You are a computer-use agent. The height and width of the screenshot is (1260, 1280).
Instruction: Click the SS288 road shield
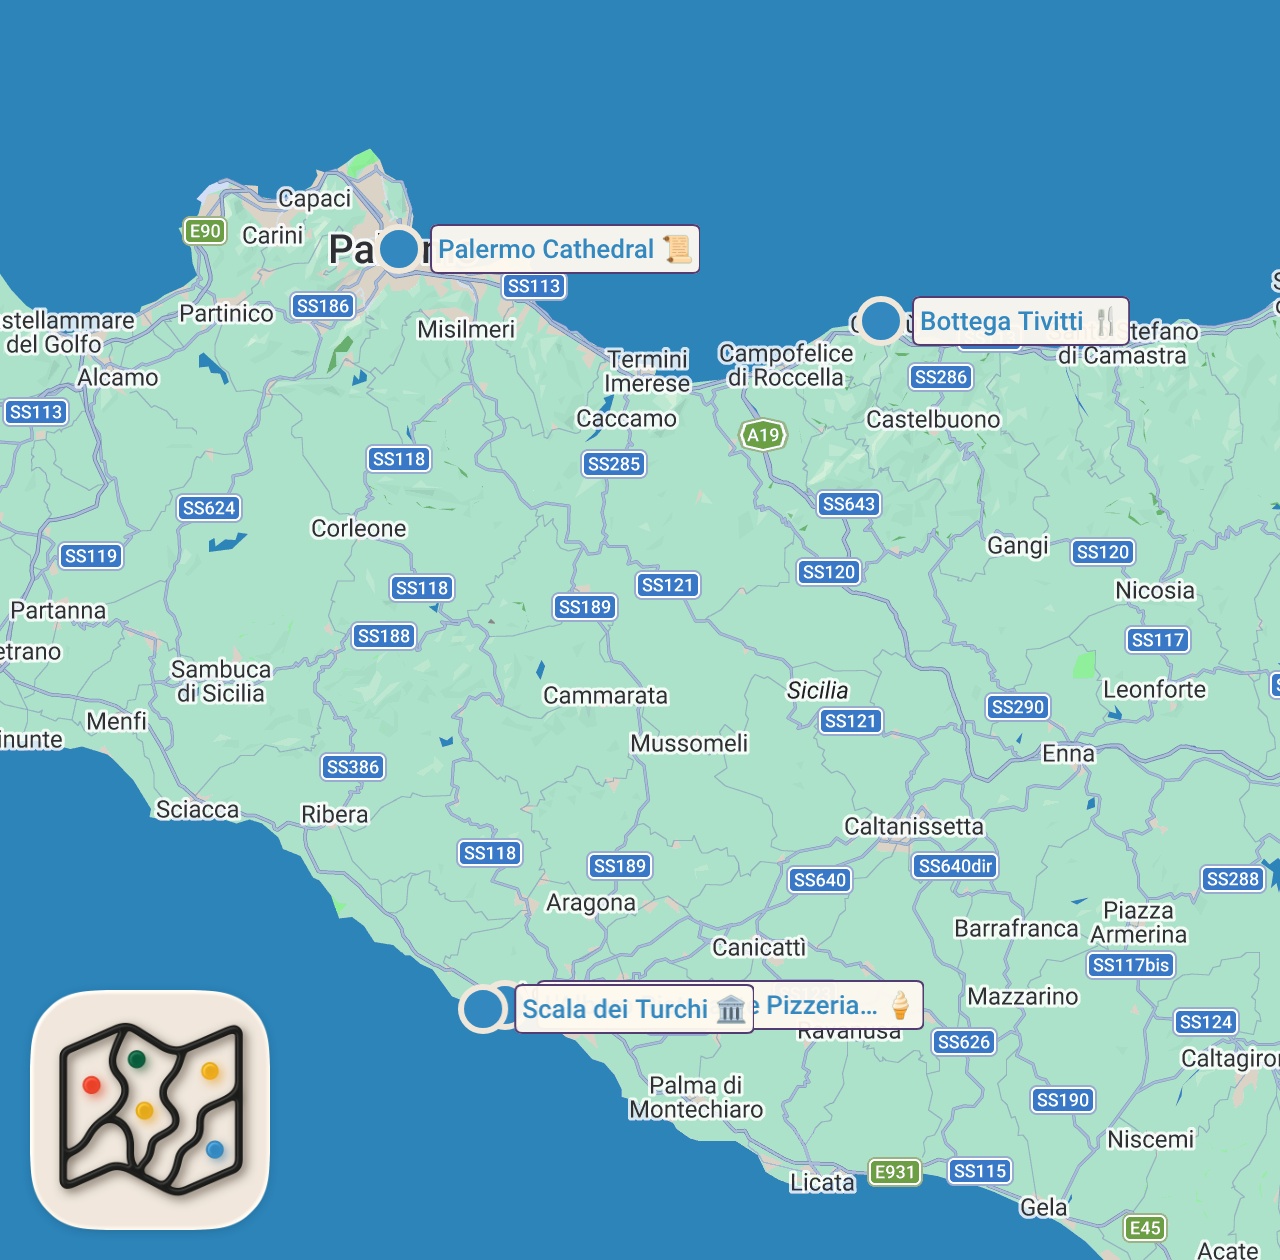click(1233, 879)
